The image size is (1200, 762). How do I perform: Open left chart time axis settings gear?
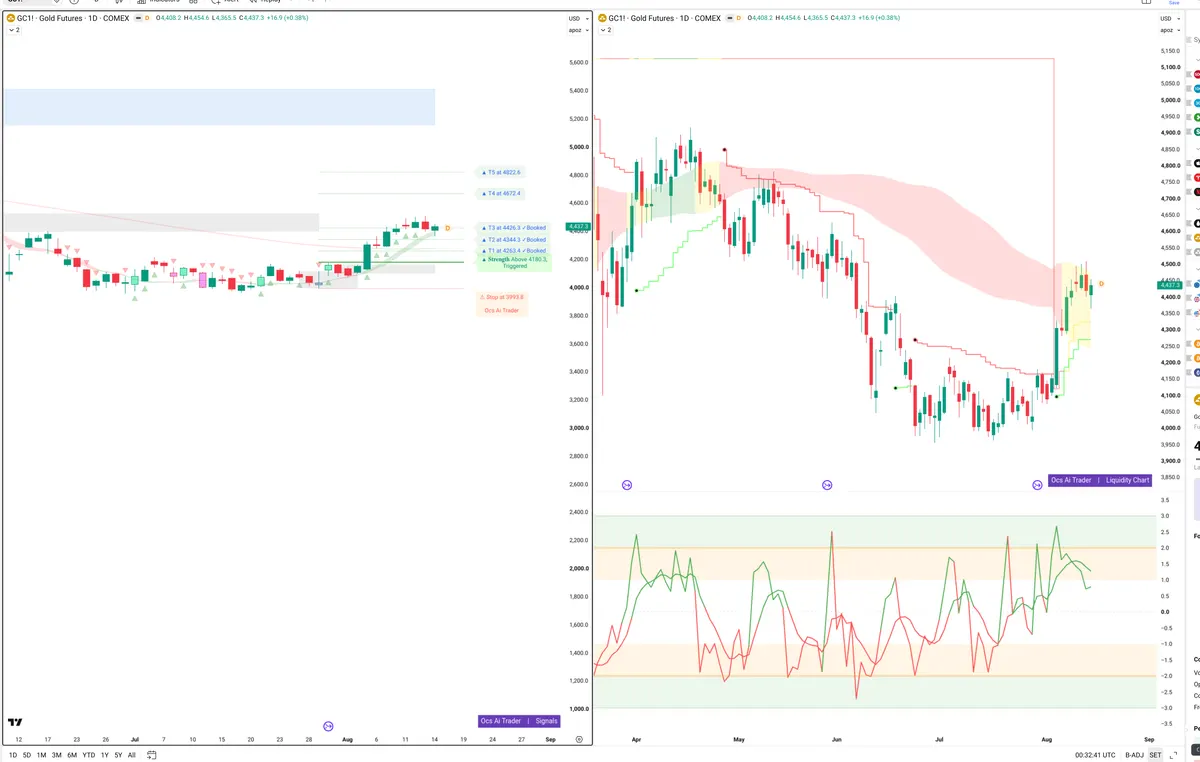pos(579,739)
